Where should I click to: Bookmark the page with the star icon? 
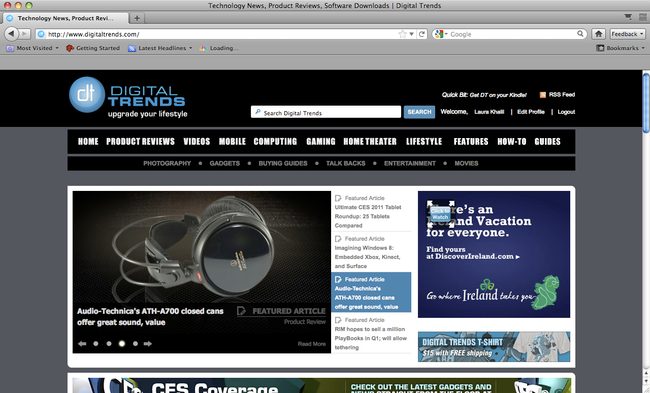[402, 34]
